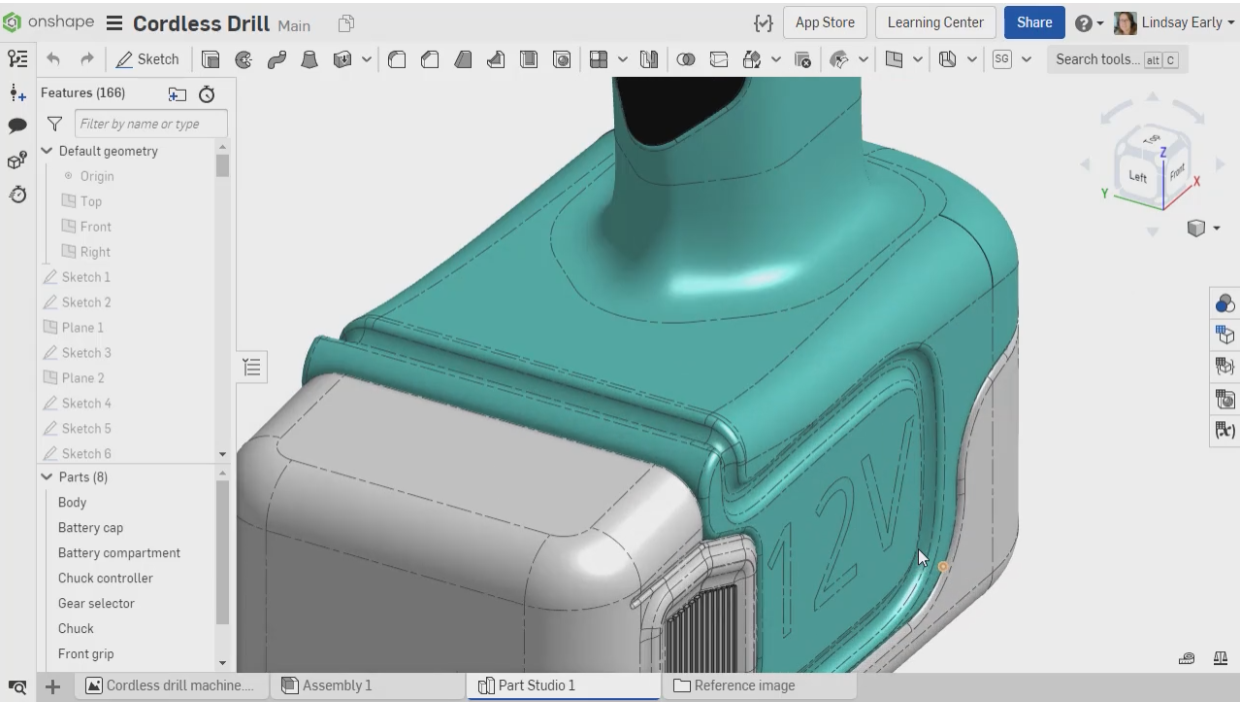Select the Transform tool icon
The width and height of the screenshot is (1241, 703).
pyautogui.click(x=751, y=59)
